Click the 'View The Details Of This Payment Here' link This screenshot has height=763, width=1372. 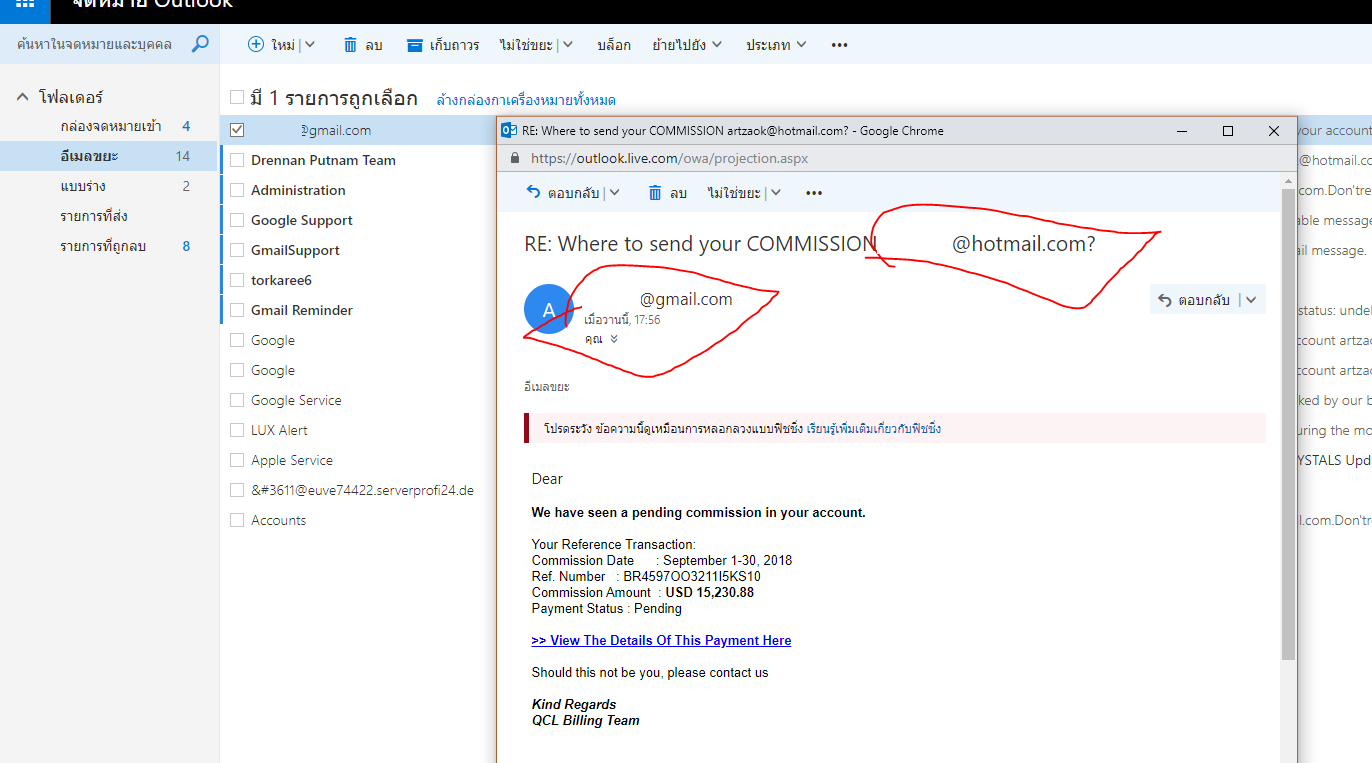661,640
